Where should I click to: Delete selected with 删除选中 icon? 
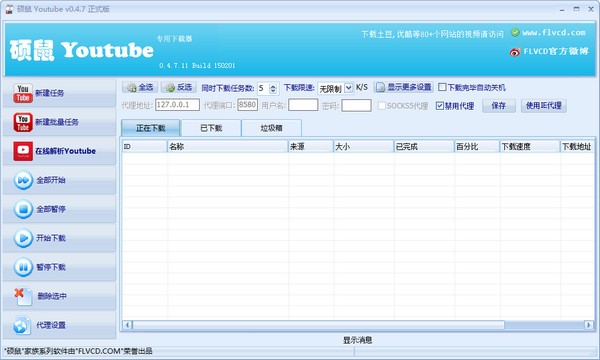23,296
